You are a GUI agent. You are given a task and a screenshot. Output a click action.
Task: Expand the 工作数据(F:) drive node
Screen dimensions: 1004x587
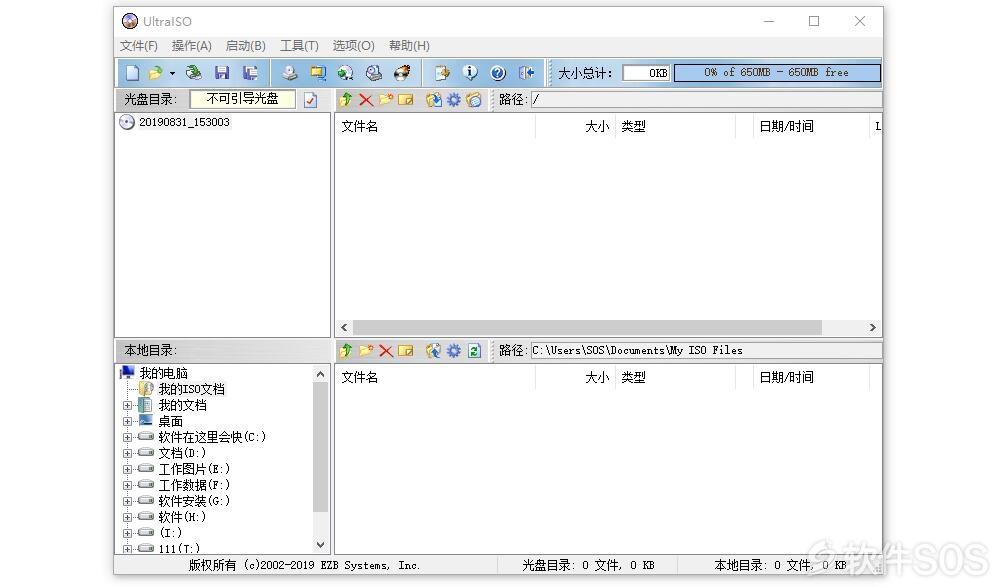tap(127, 485)
